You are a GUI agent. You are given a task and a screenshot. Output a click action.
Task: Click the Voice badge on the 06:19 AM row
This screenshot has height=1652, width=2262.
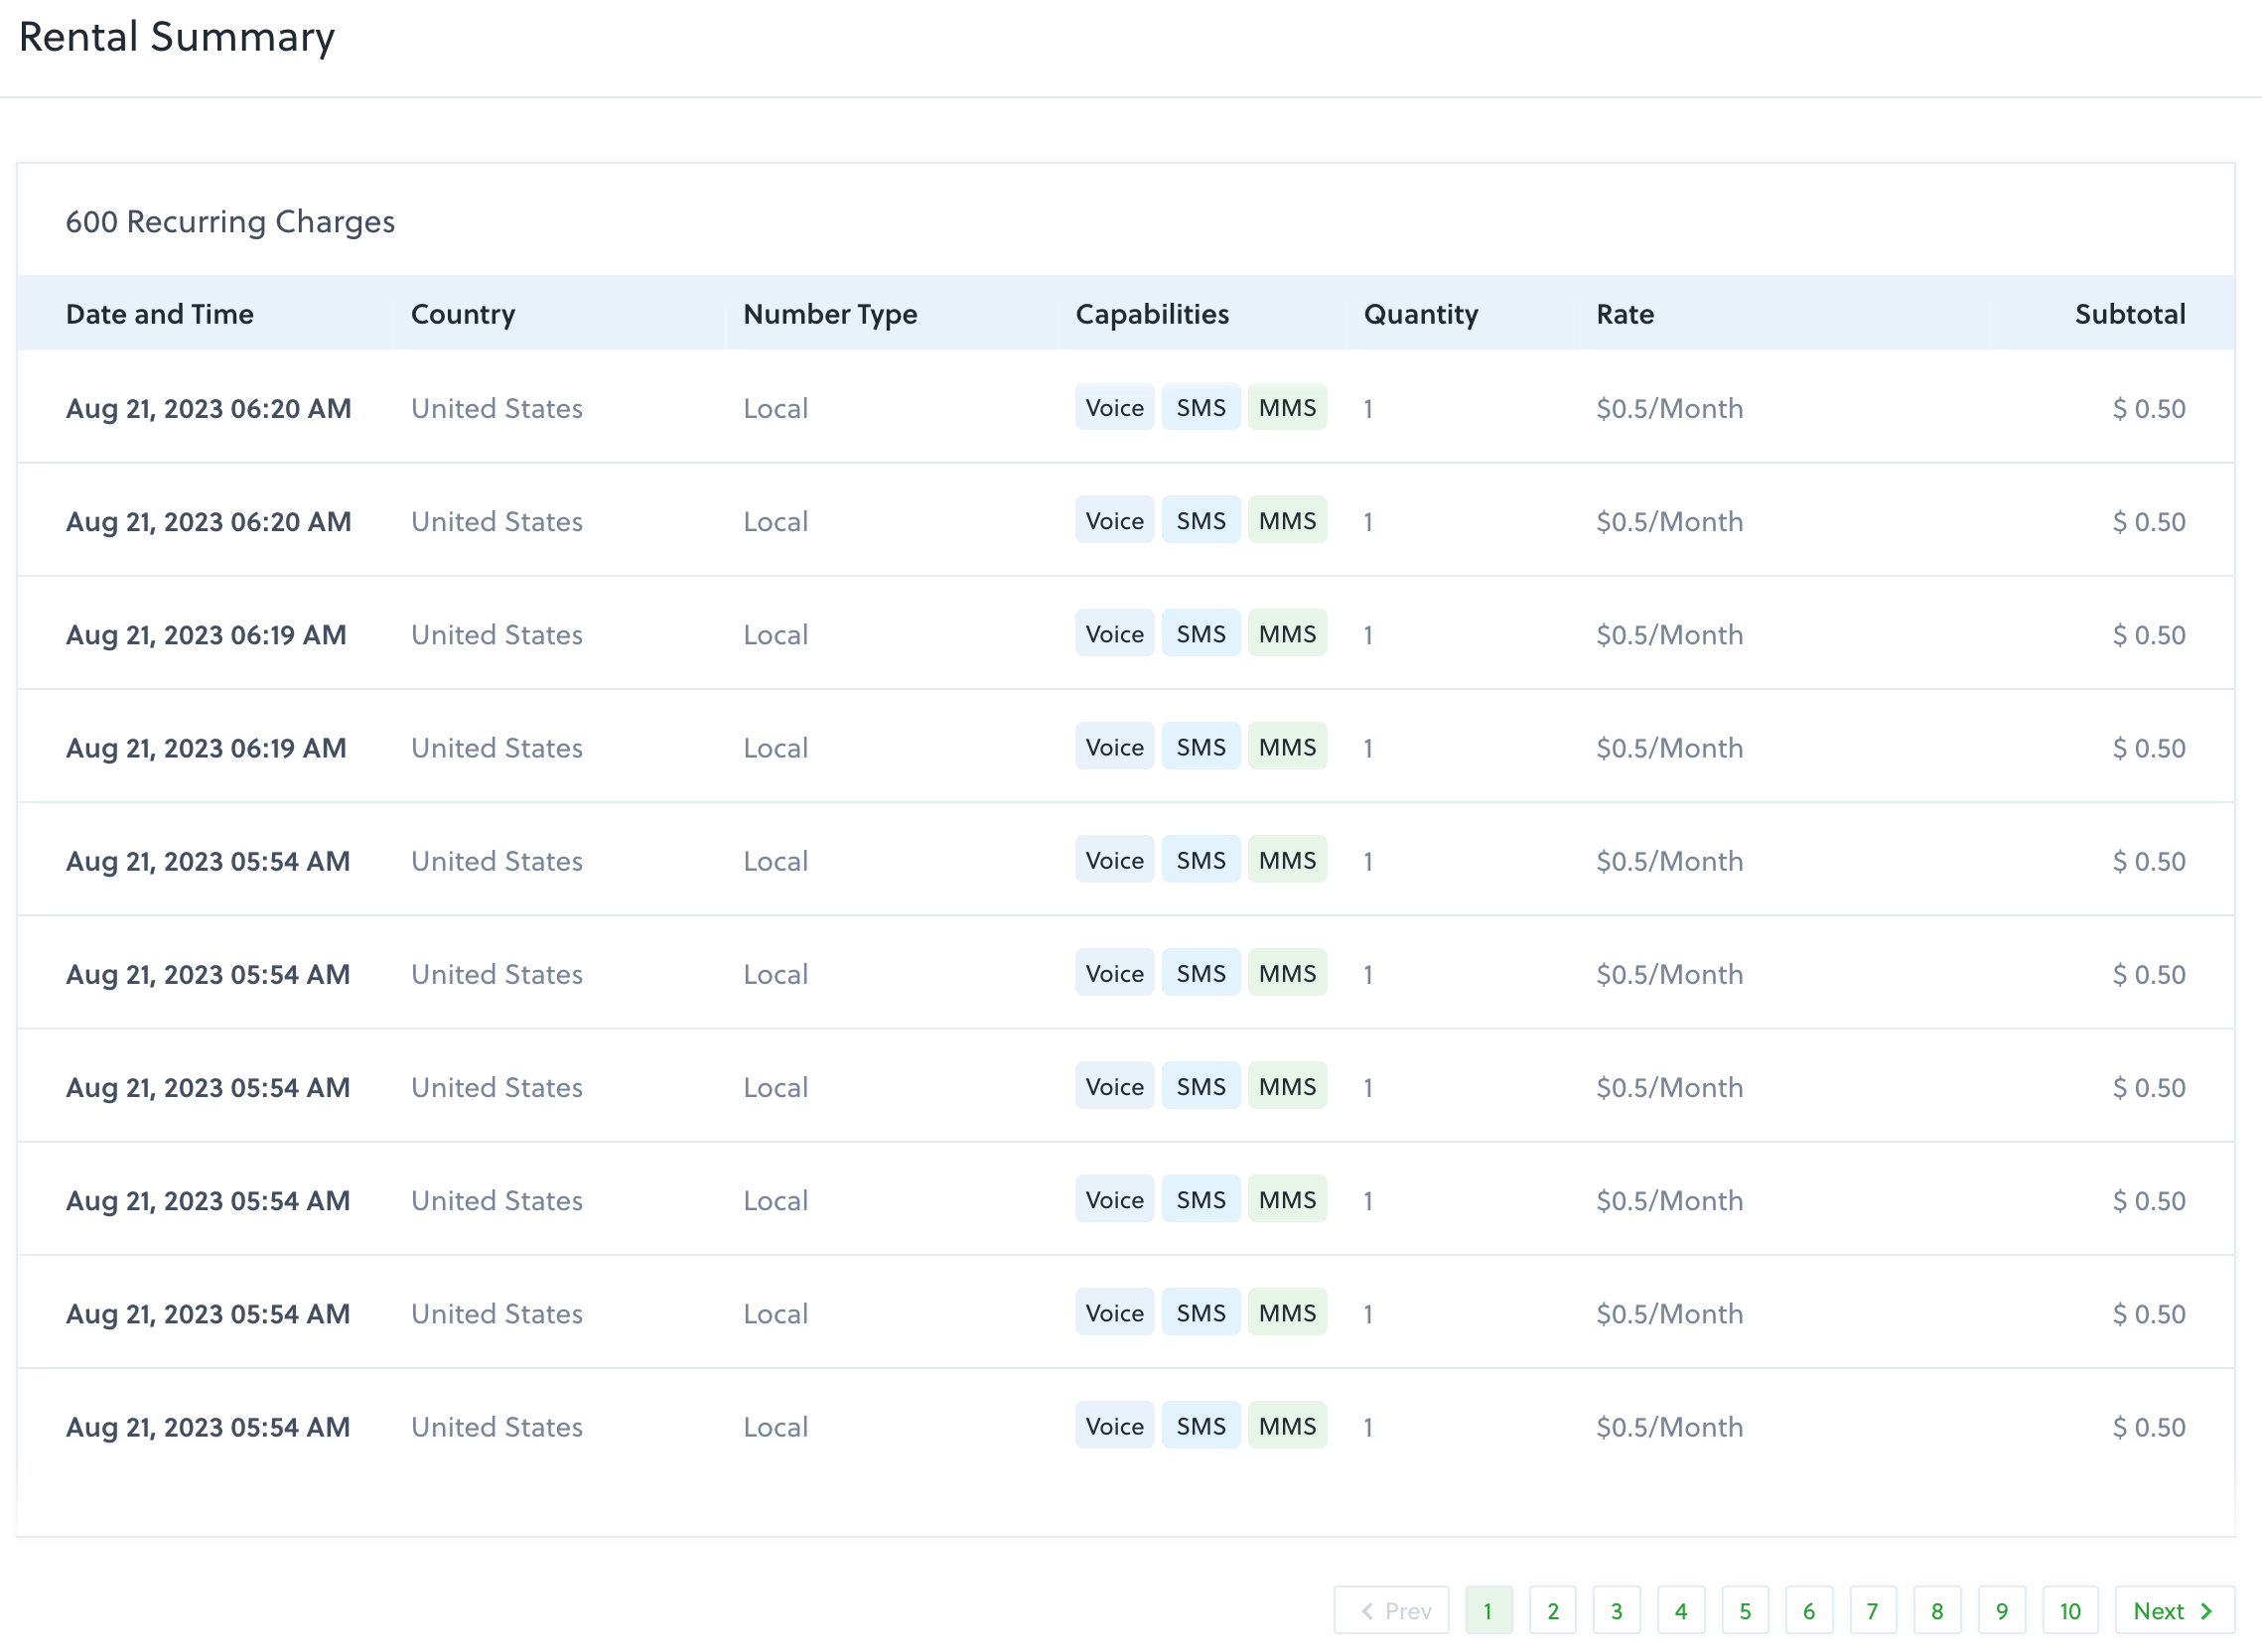coord(1114,634)
